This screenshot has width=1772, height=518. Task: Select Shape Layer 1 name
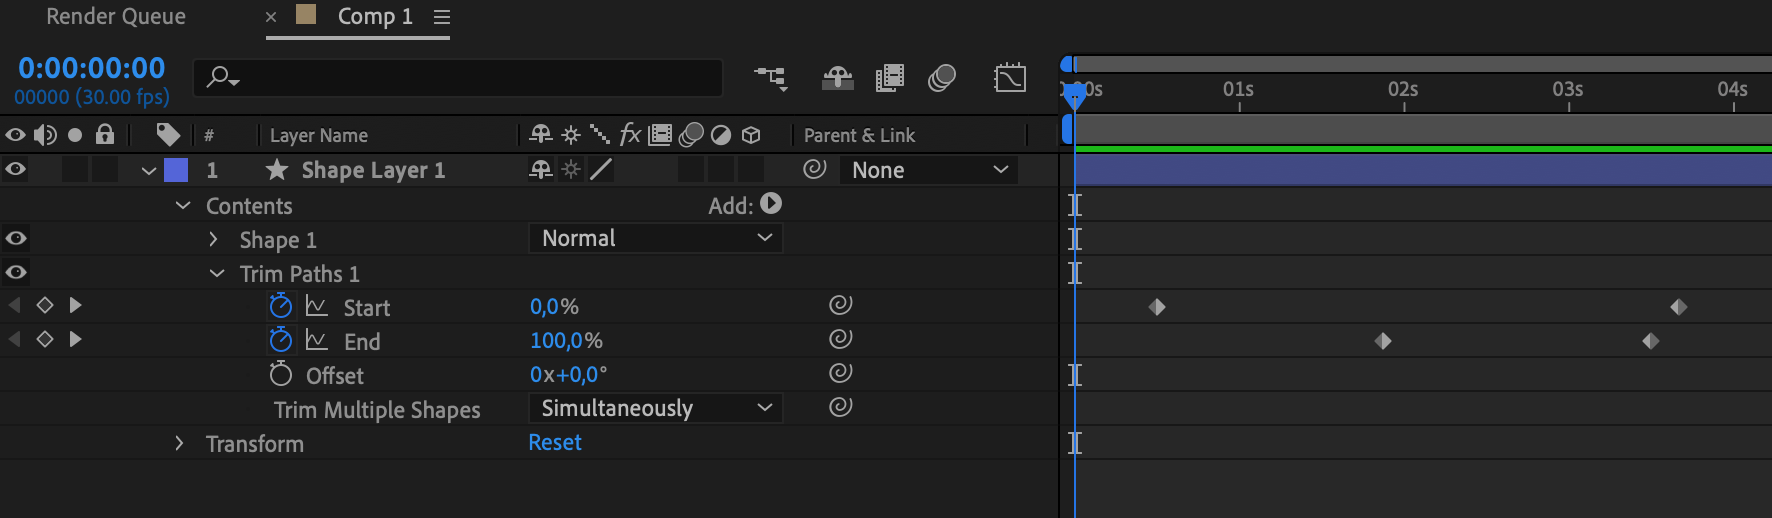pos(373,170)
